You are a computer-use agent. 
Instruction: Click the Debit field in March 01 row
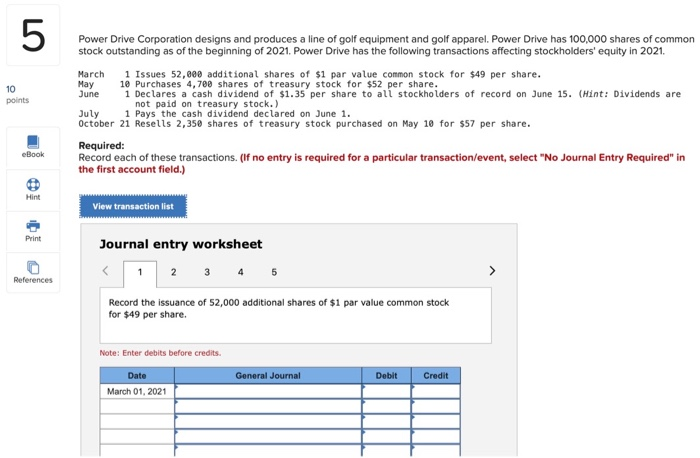pos(386,391)
